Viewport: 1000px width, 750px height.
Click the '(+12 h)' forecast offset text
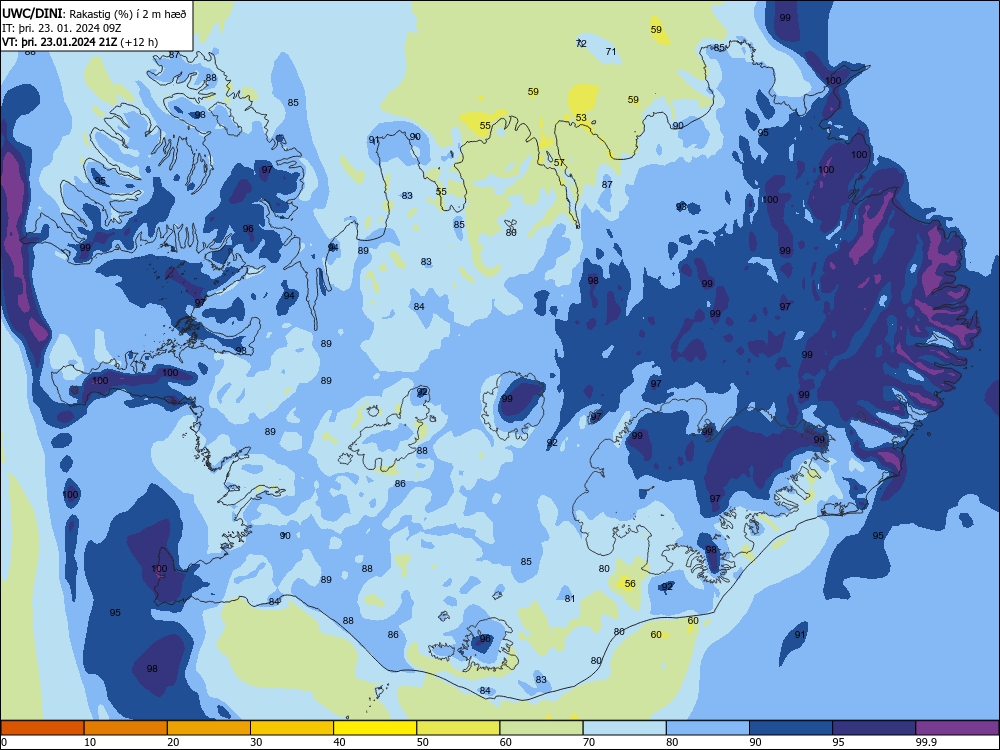(x=140, y=42)
